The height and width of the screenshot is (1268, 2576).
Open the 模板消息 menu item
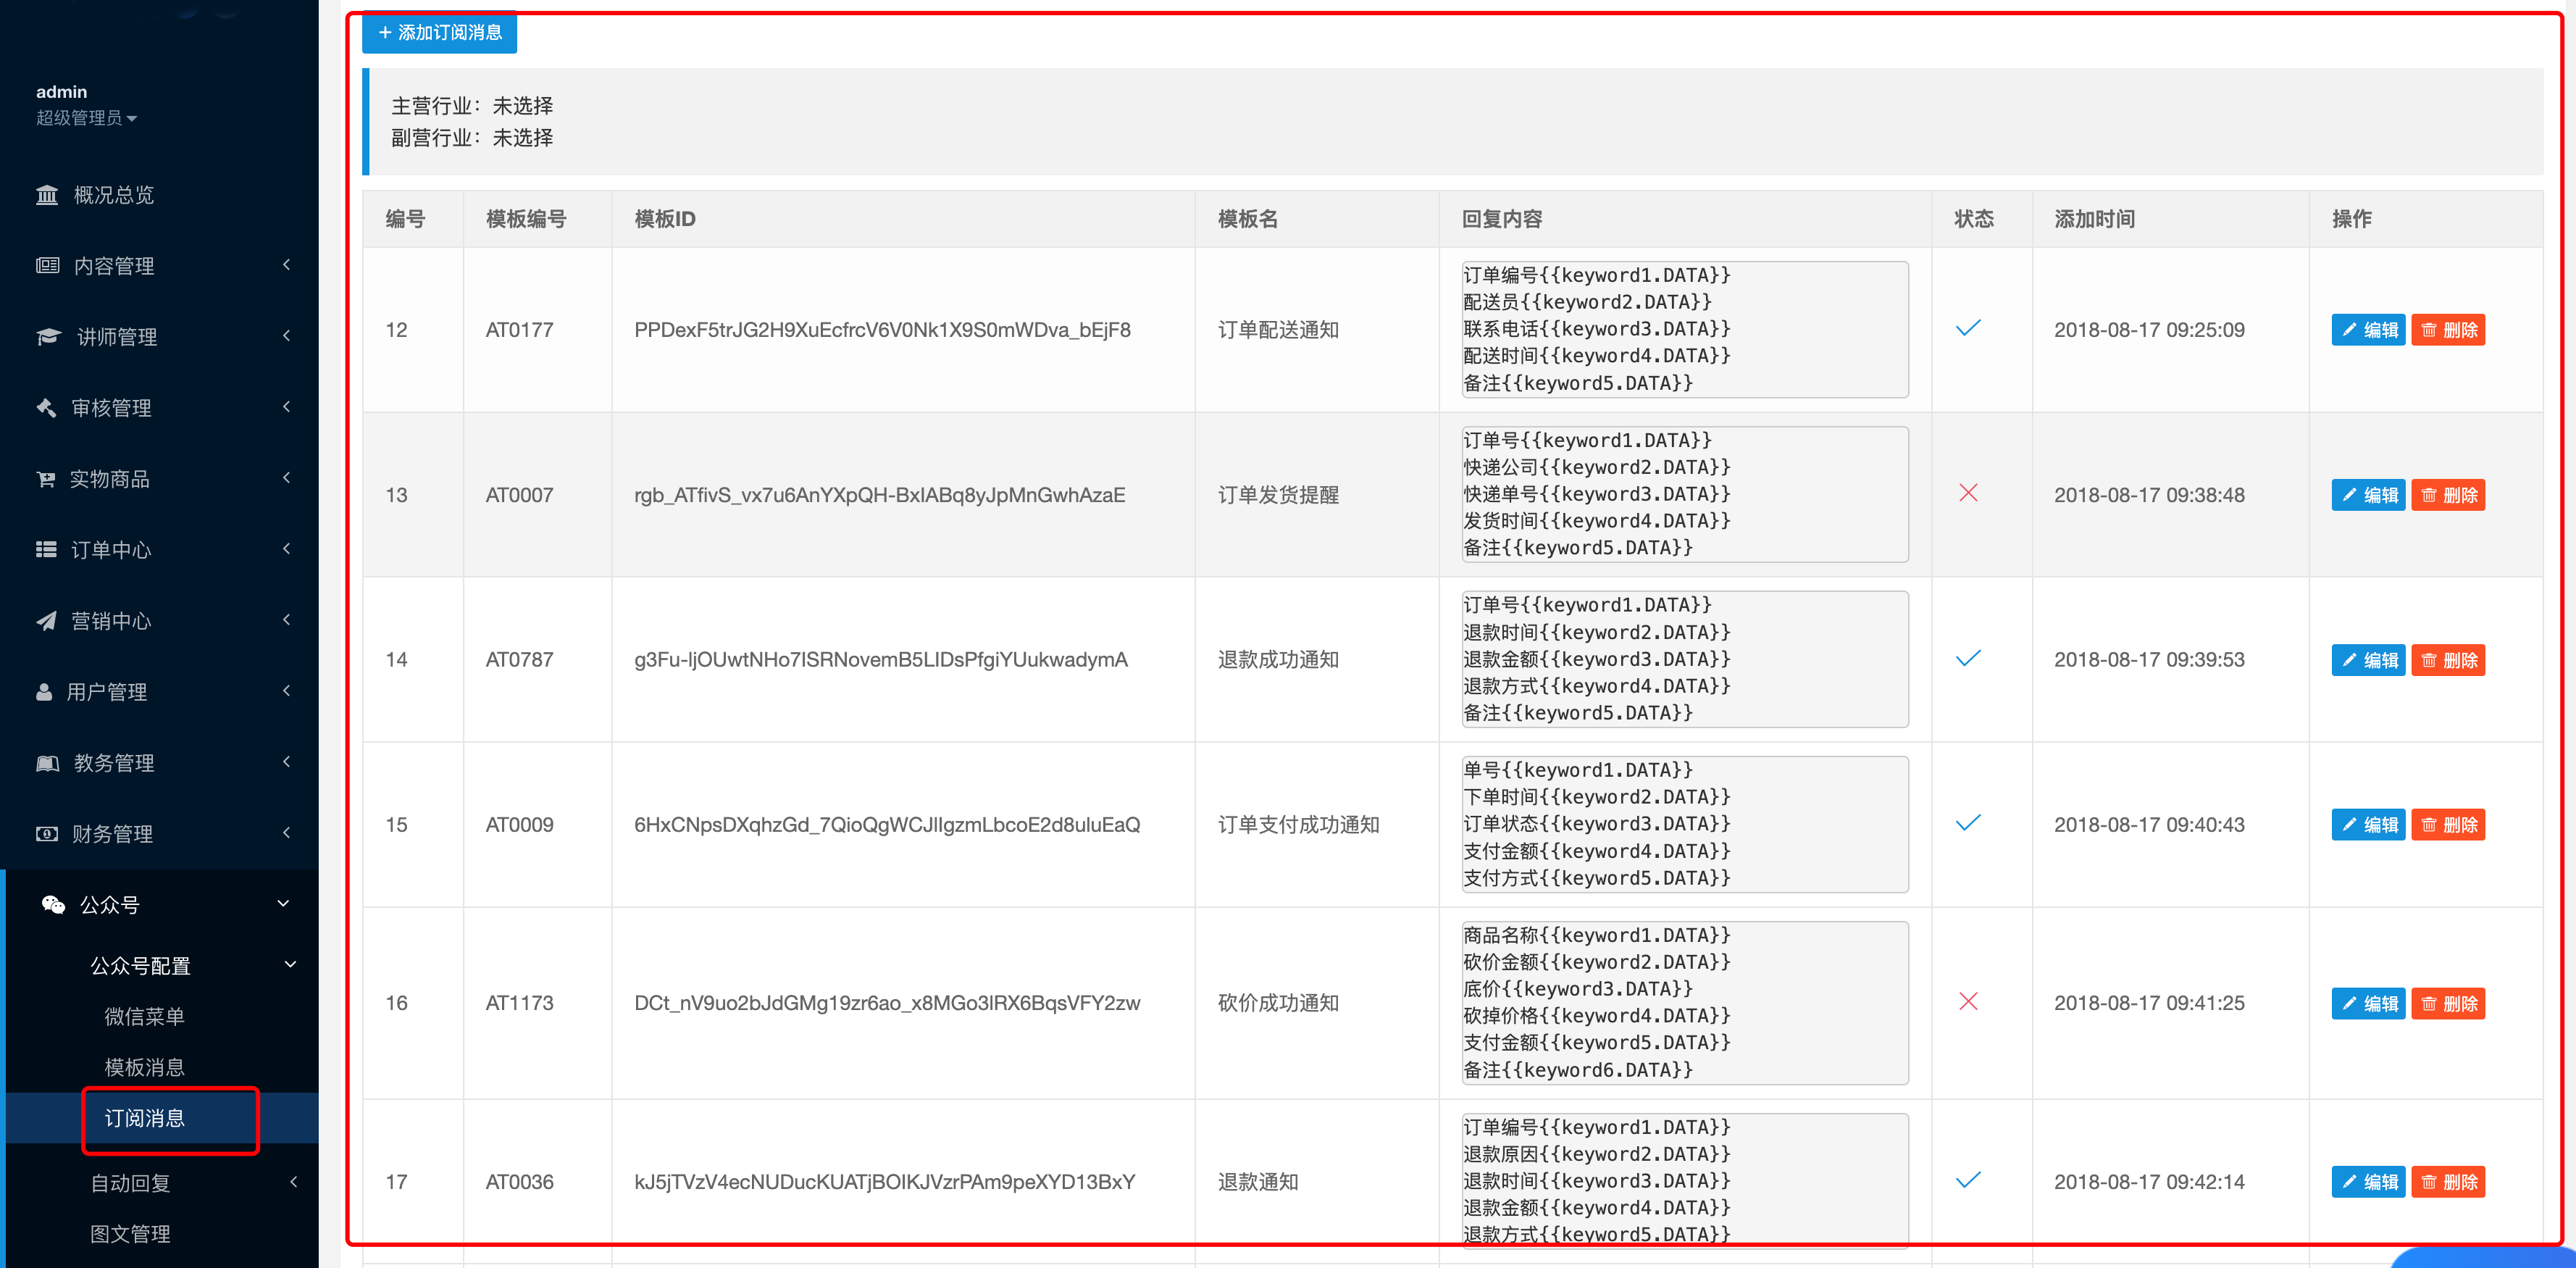click(145, 1067)
